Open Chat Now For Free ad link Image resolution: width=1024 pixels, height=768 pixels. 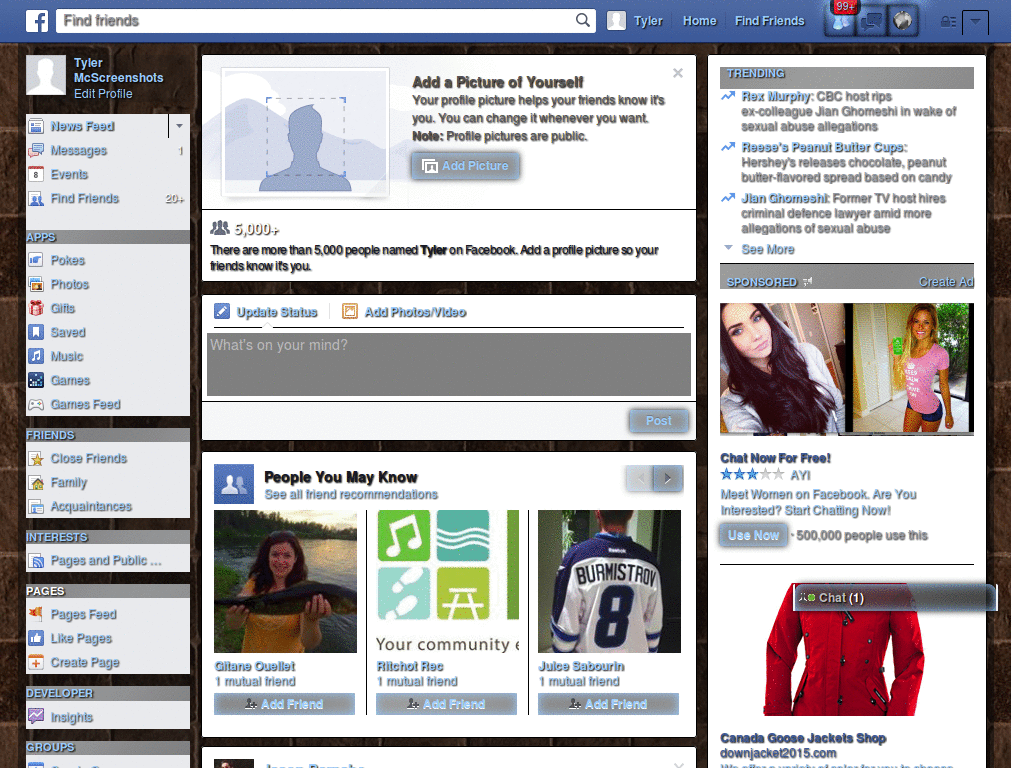point(775,458)
